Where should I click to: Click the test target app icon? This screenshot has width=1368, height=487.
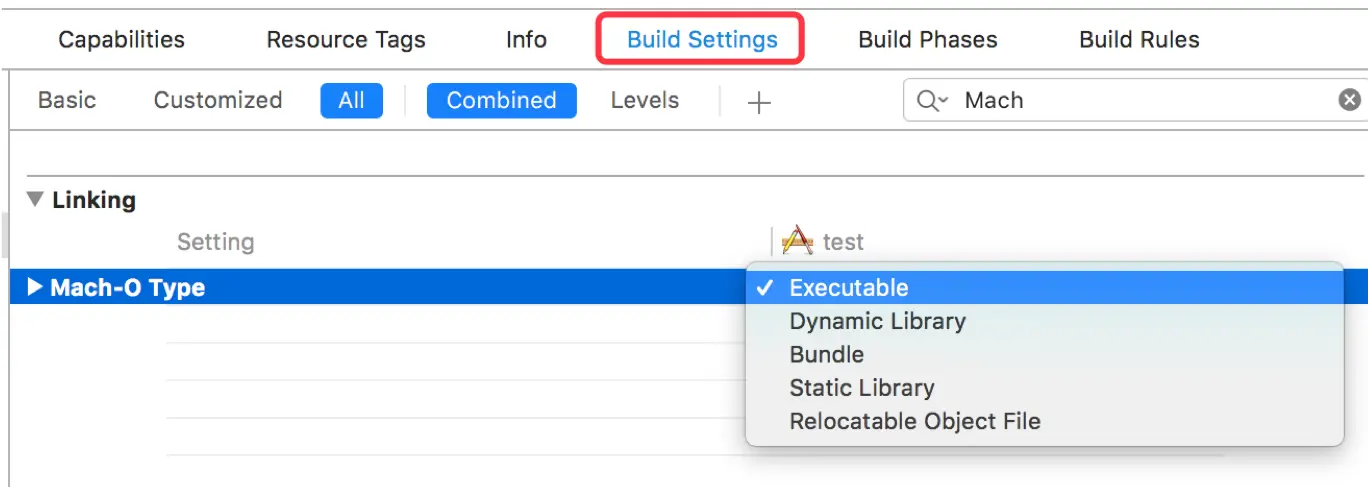pos(797,241)
